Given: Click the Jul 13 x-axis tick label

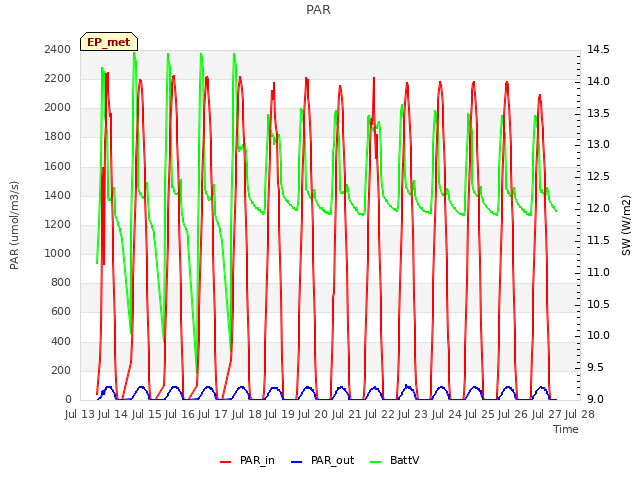Looking at the screenshot, I should click(x=80, y=414).
